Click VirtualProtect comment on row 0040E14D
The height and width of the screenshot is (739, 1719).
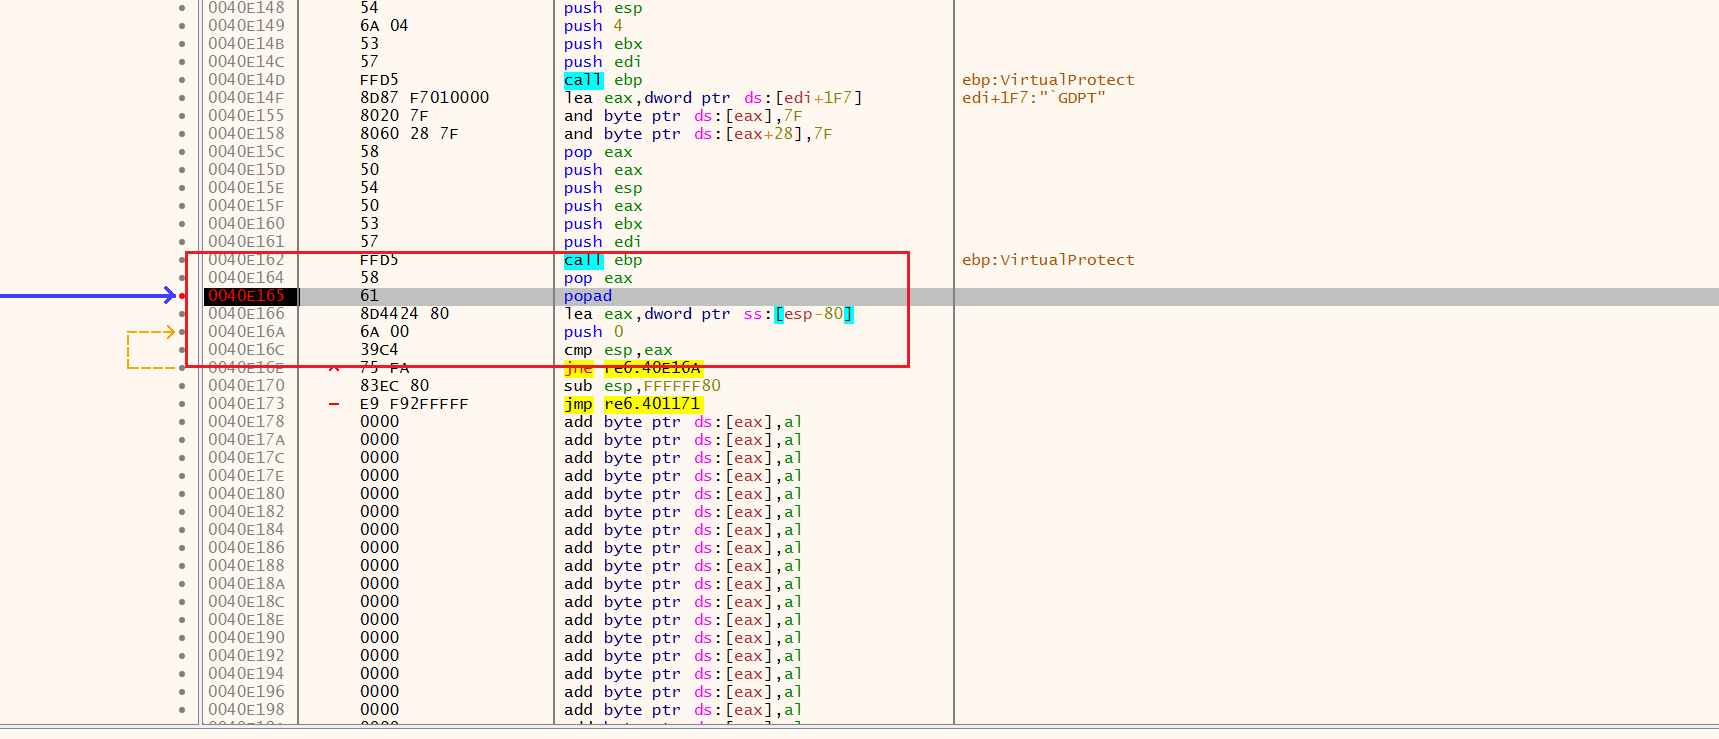(x=1048, y=80)
